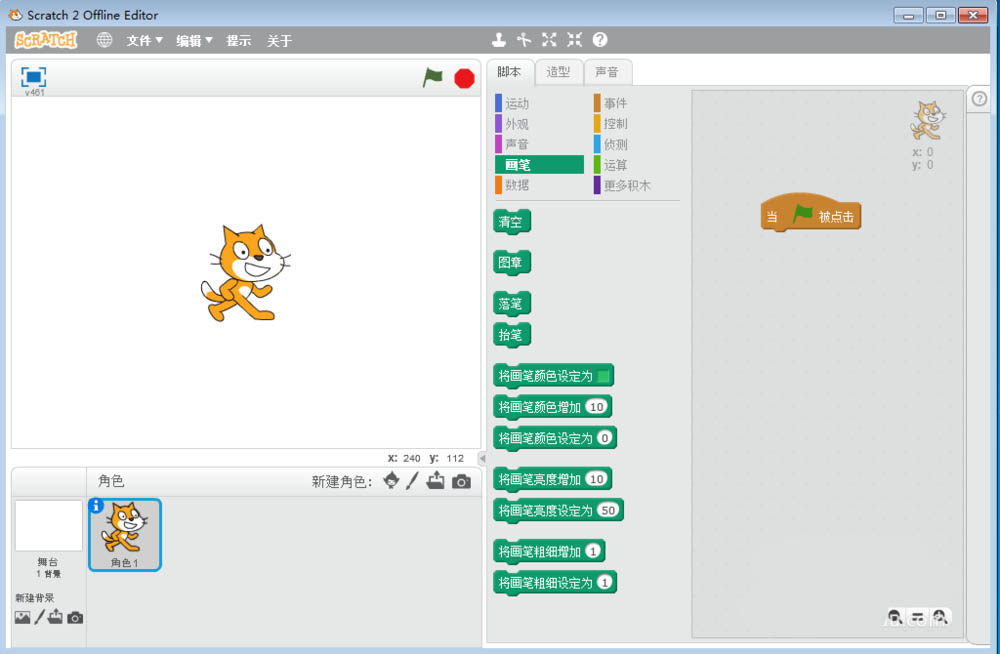Upload sprite from file
Screen dimensions: 1000x654
(x=436, y=480)
